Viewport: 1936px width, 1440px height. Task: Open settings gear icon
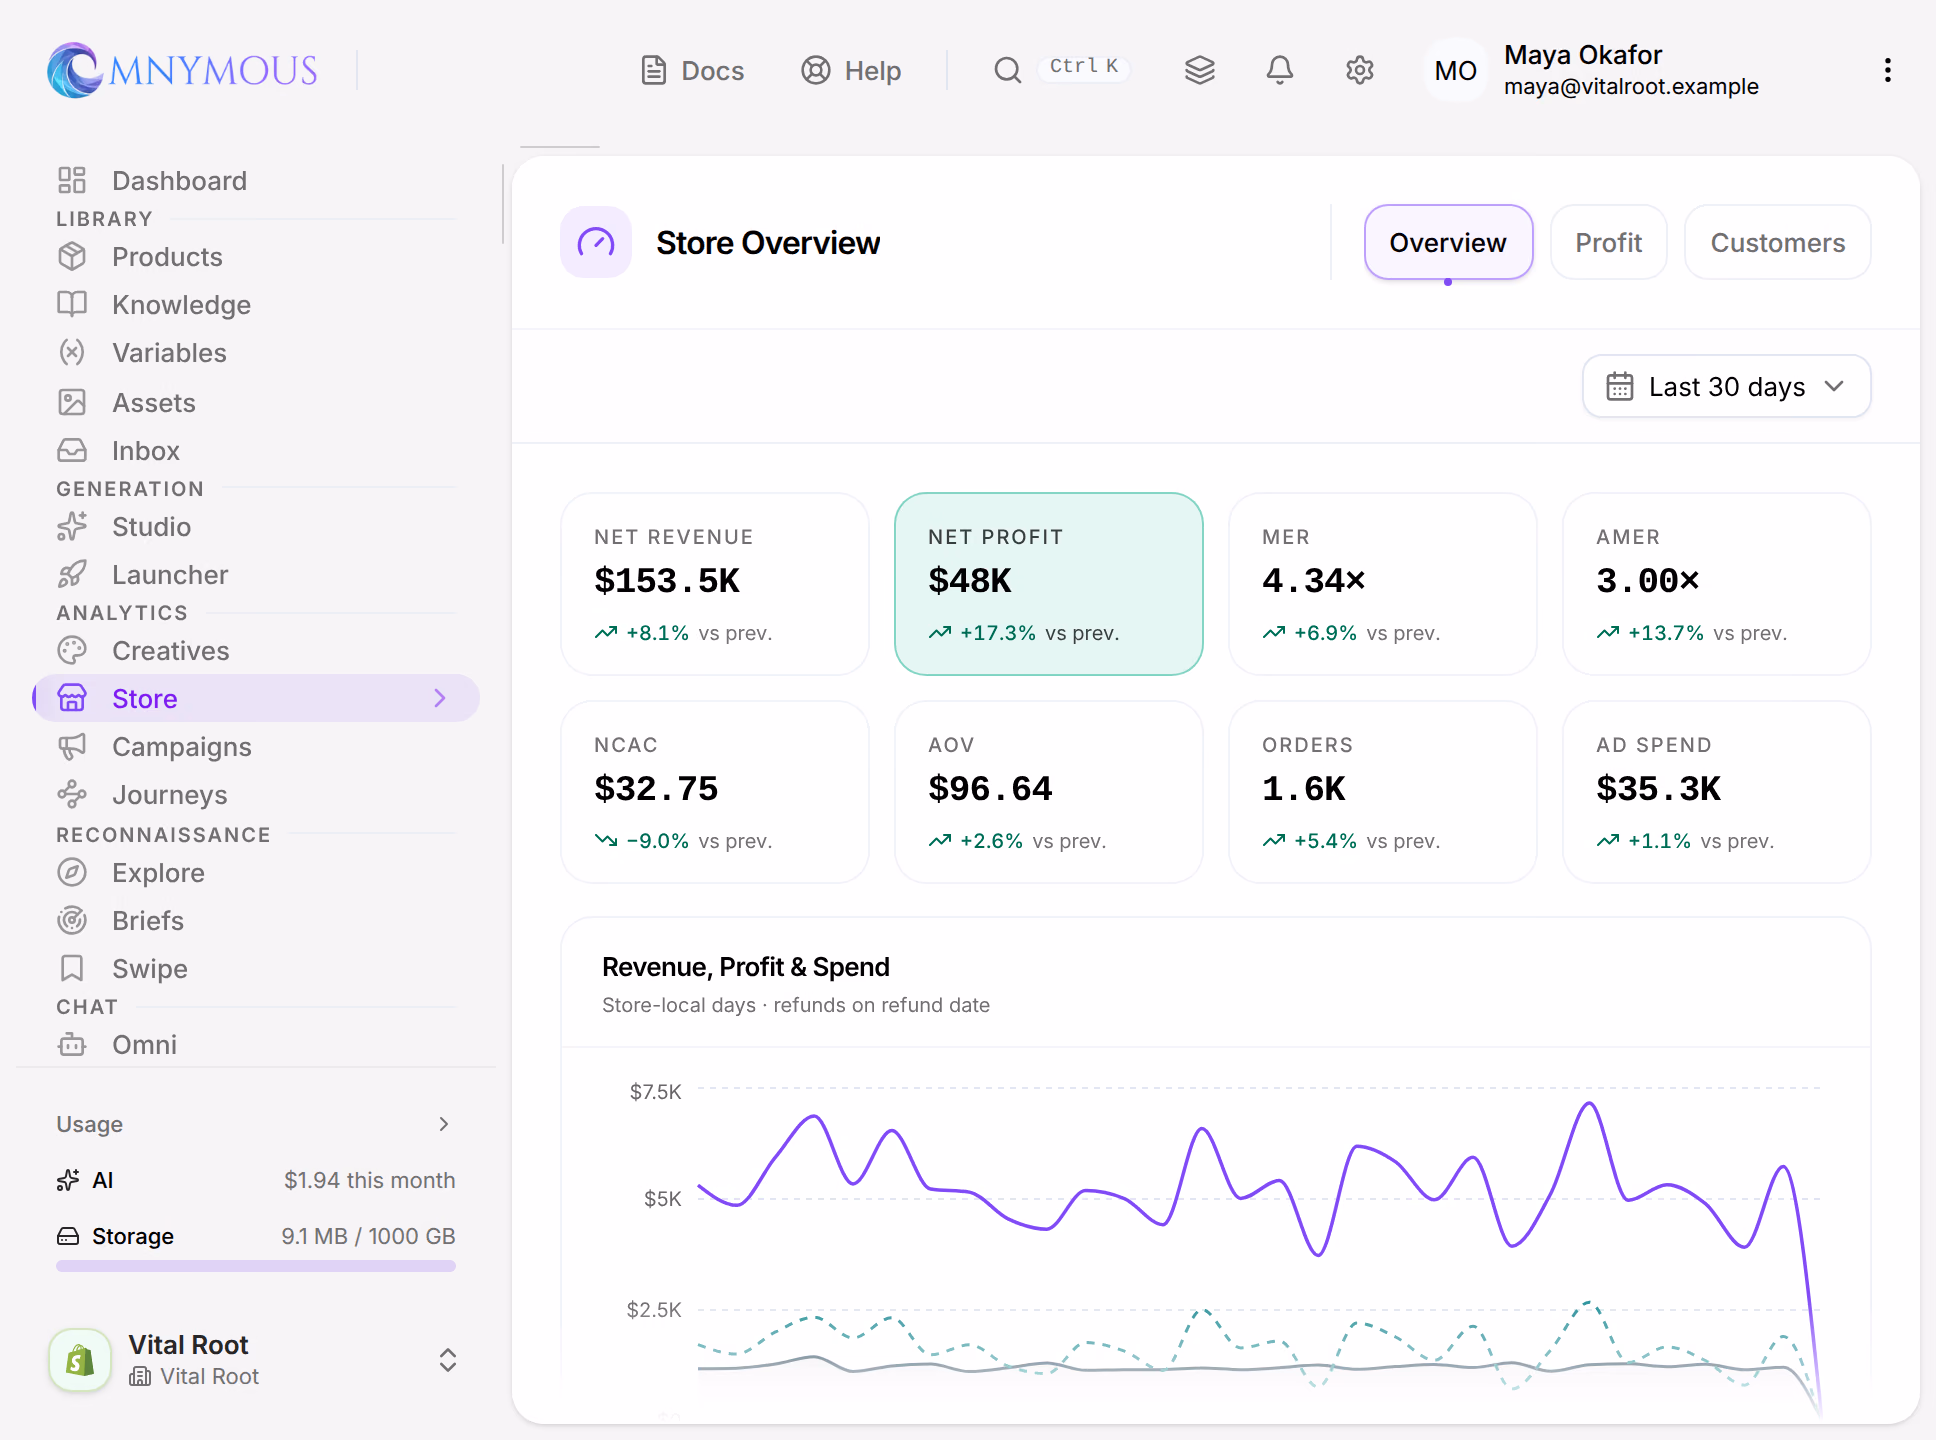[x=1360, y=70]
